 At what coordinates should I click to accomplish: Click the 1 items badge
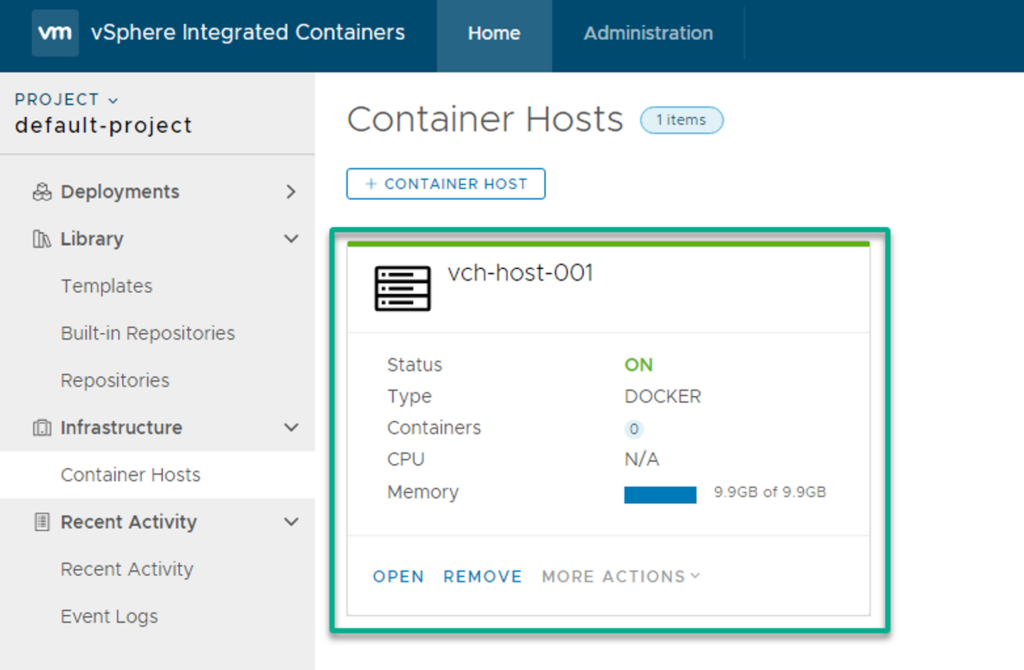click(681, 120)
